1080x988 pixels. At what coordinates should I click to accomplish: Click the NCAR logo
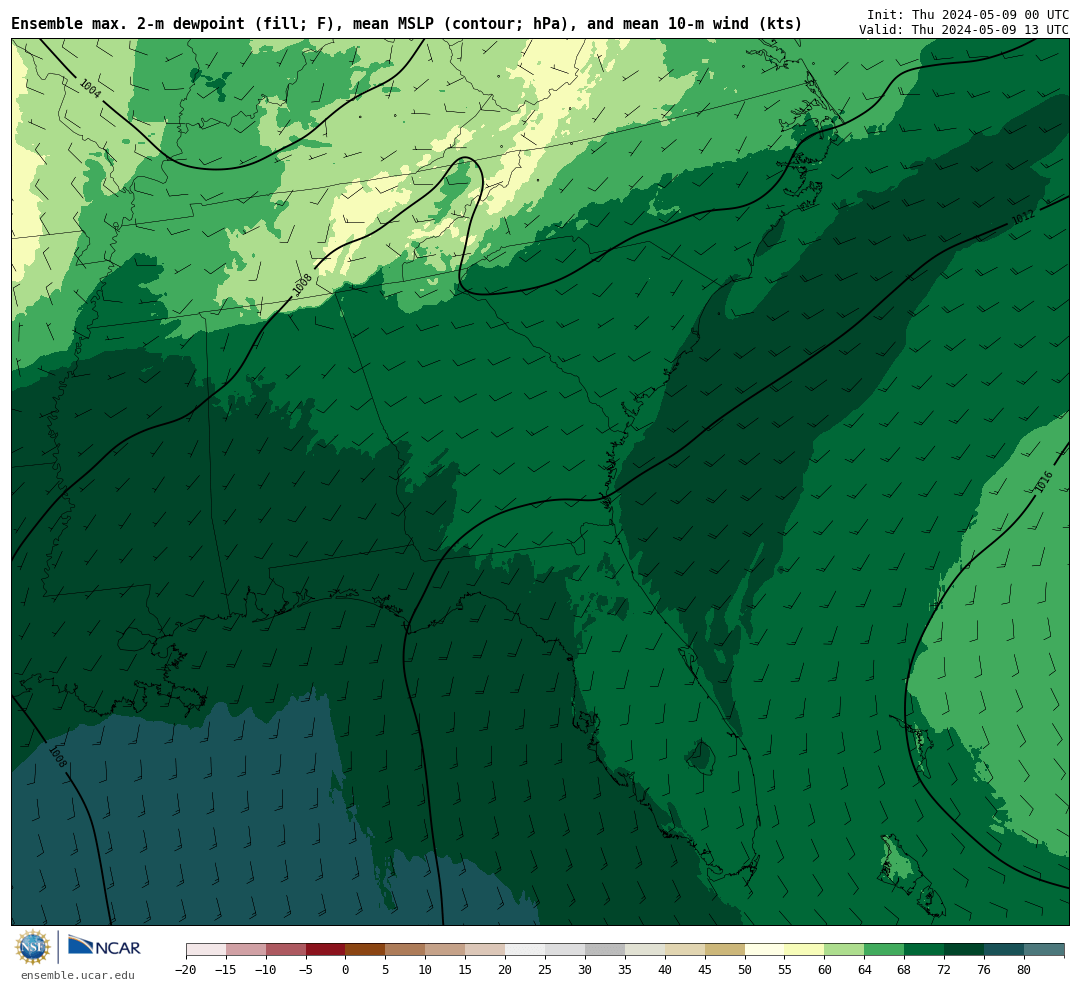[104, 945]
